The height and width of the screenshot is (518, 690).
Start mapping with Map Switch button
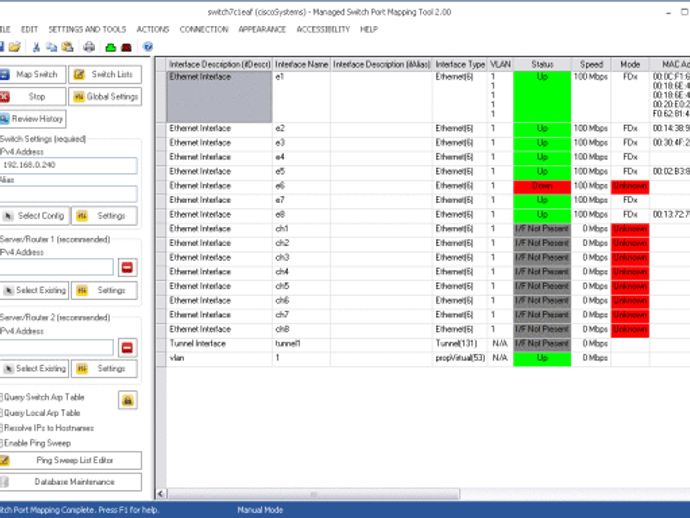[32, 74]
